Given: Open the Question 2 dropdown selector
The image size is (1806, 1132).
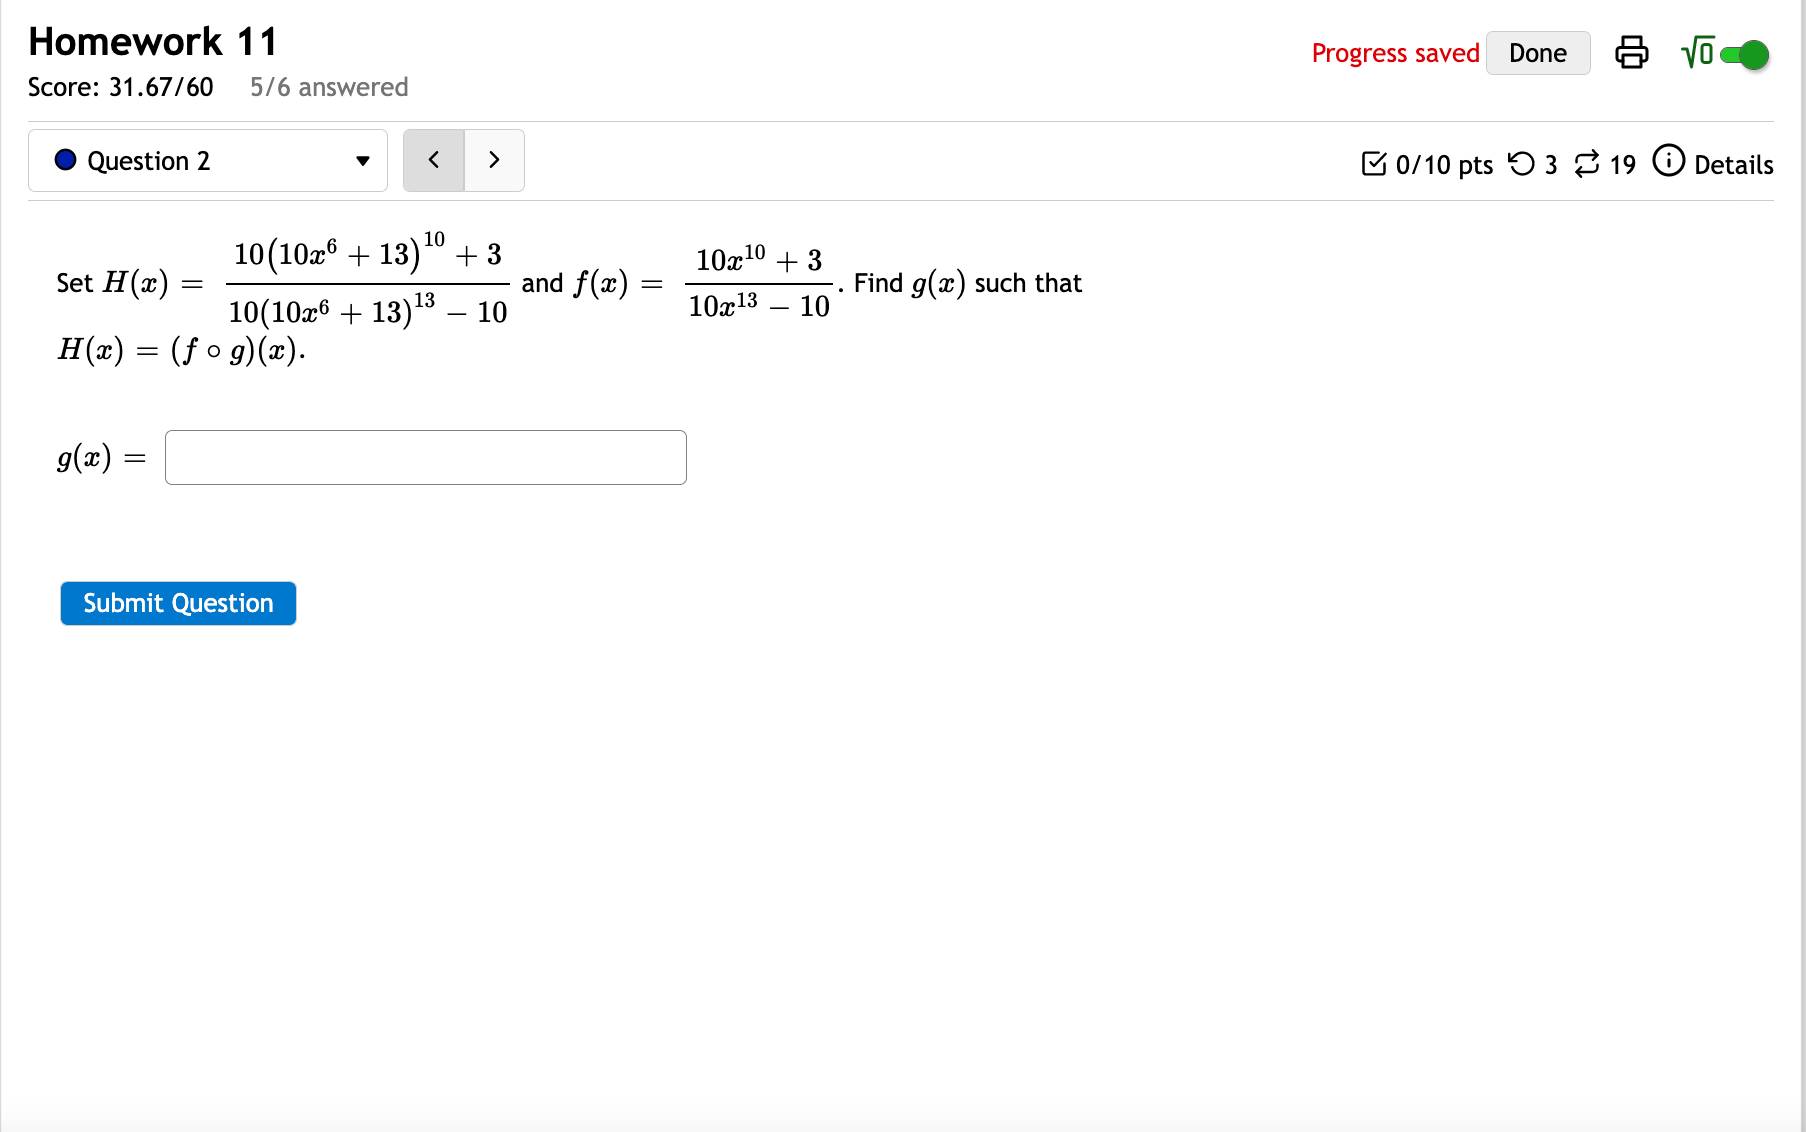Looking at the screenshot, I should [207, 160].
